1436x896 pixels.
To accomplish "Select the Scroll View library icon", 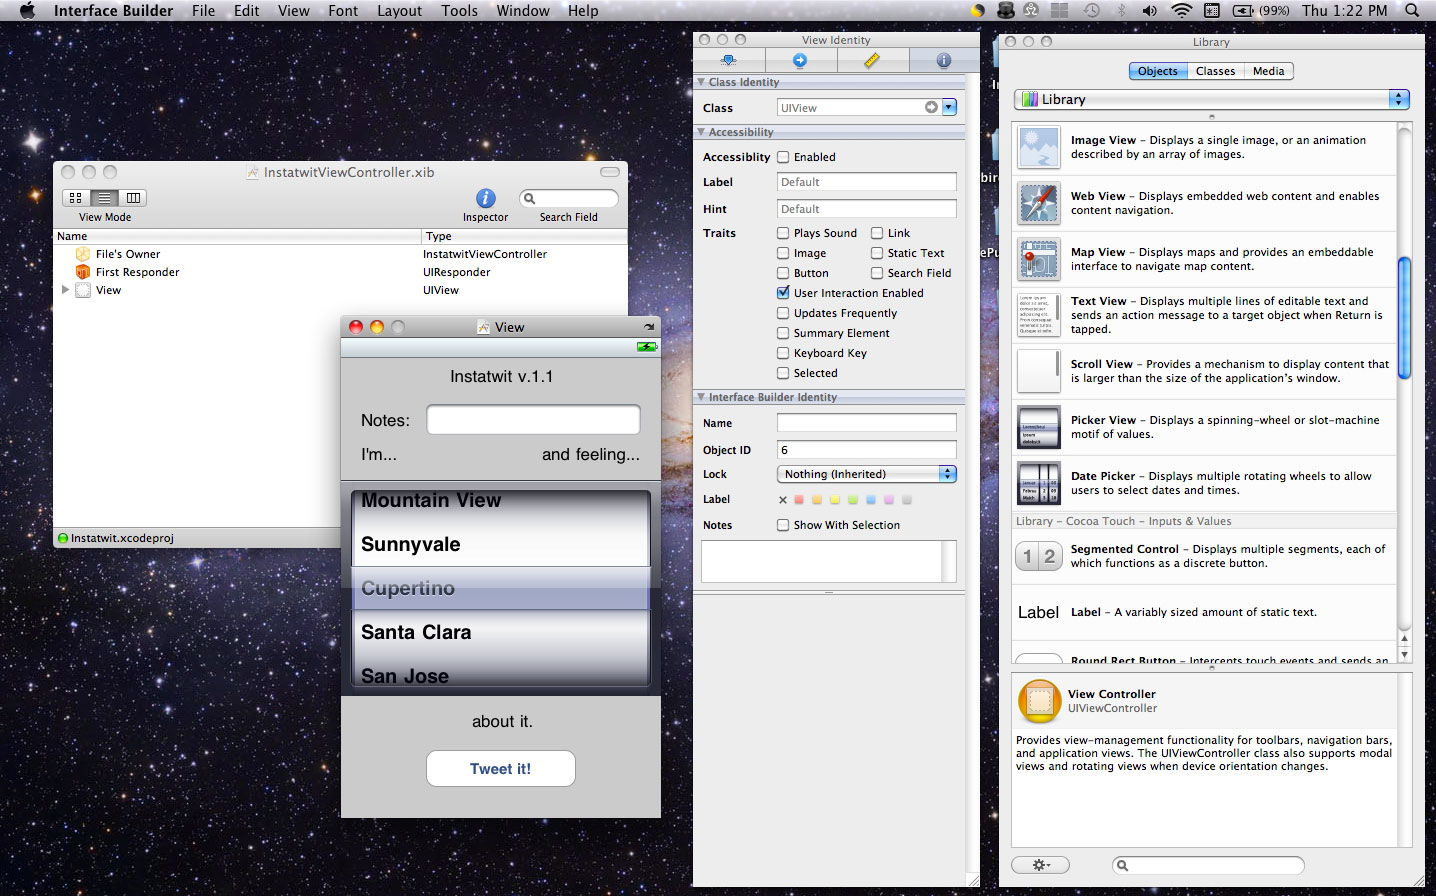I will point(1039,371).
